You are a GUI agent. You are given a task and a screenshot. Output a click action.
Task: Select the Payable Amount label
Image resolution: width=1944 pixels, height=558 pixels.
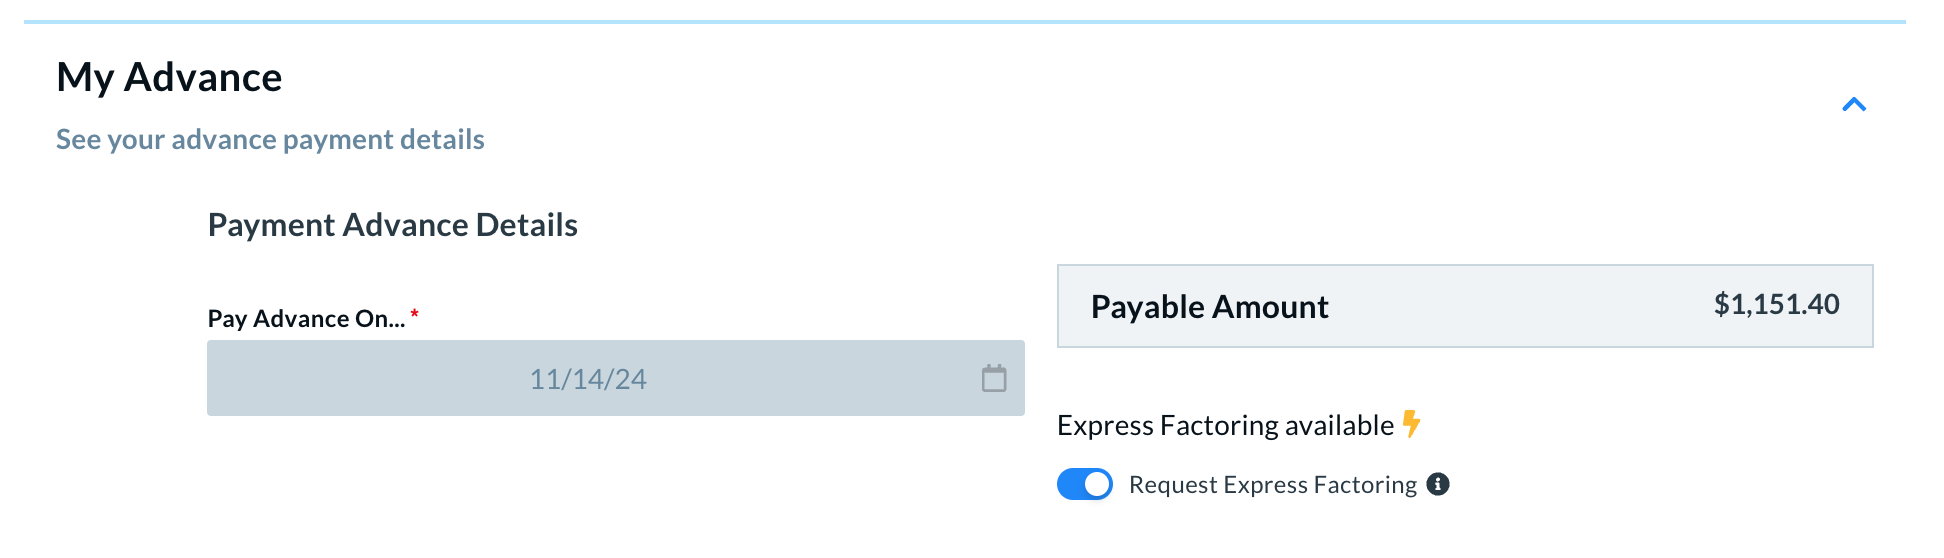(x=1210, y=307)
